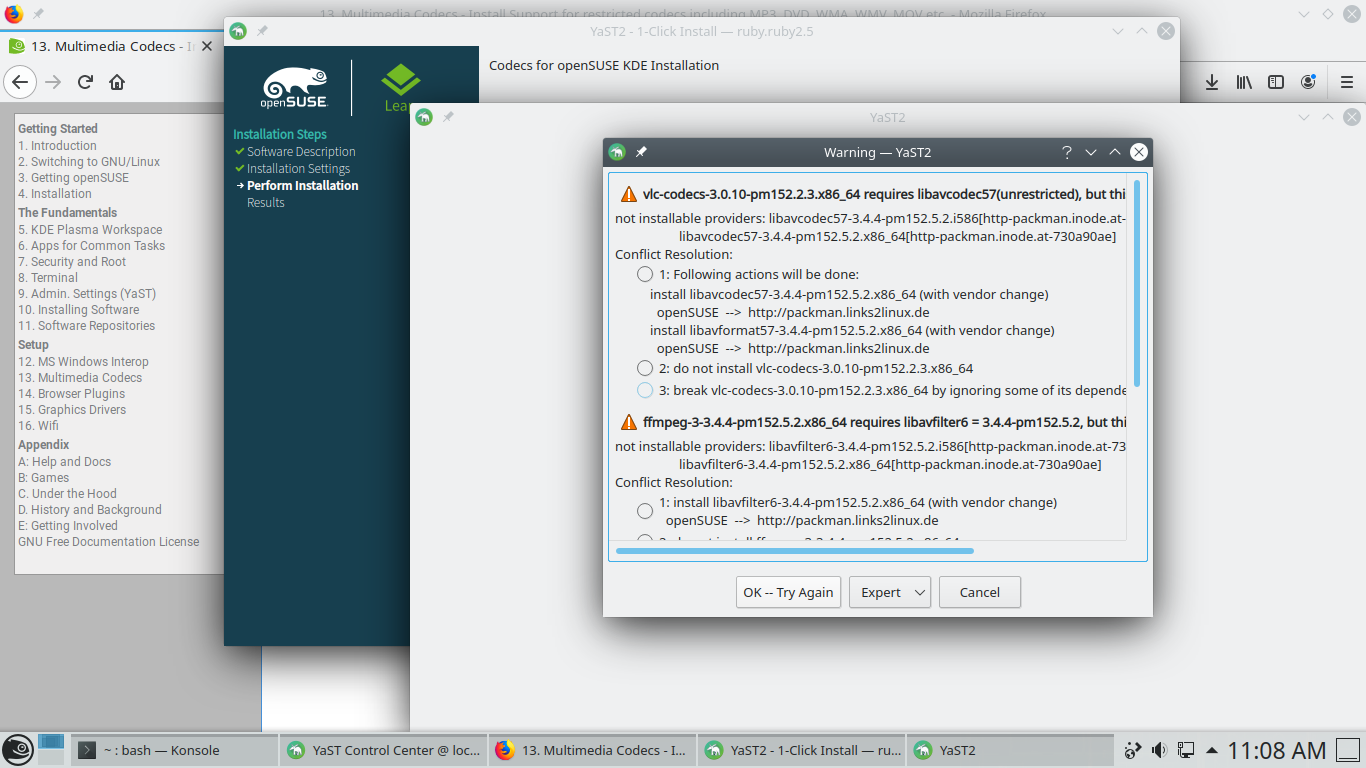Switch to YaST2 taskbar entry
This screenshot has width=1366, height=768.
pyautogui.click(x=1010, y=750)
